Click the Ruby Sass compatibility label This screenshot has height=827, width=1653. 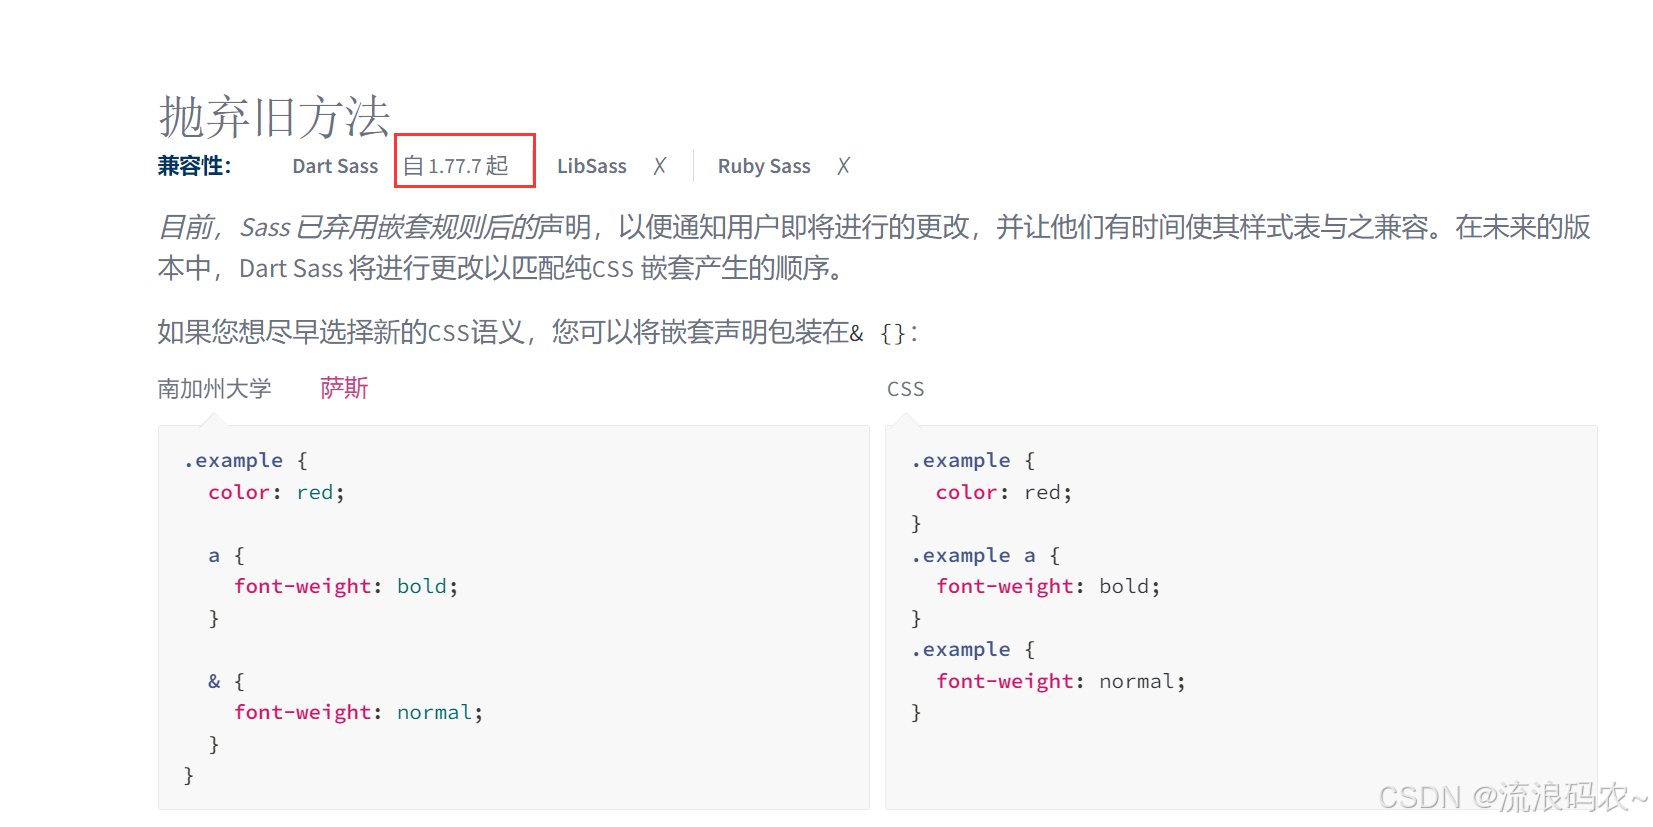764,166
